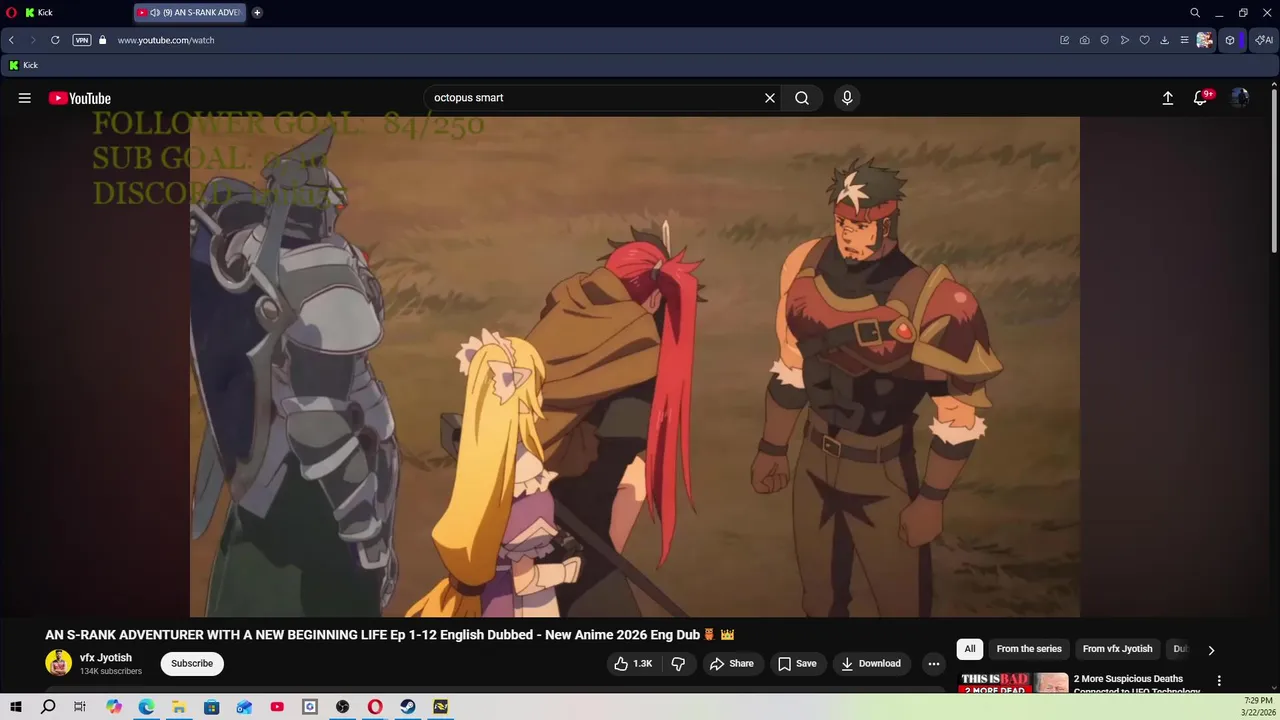Clear the 'octopus smart' search text
This screenshot has width=1280, height=720.
770,98
